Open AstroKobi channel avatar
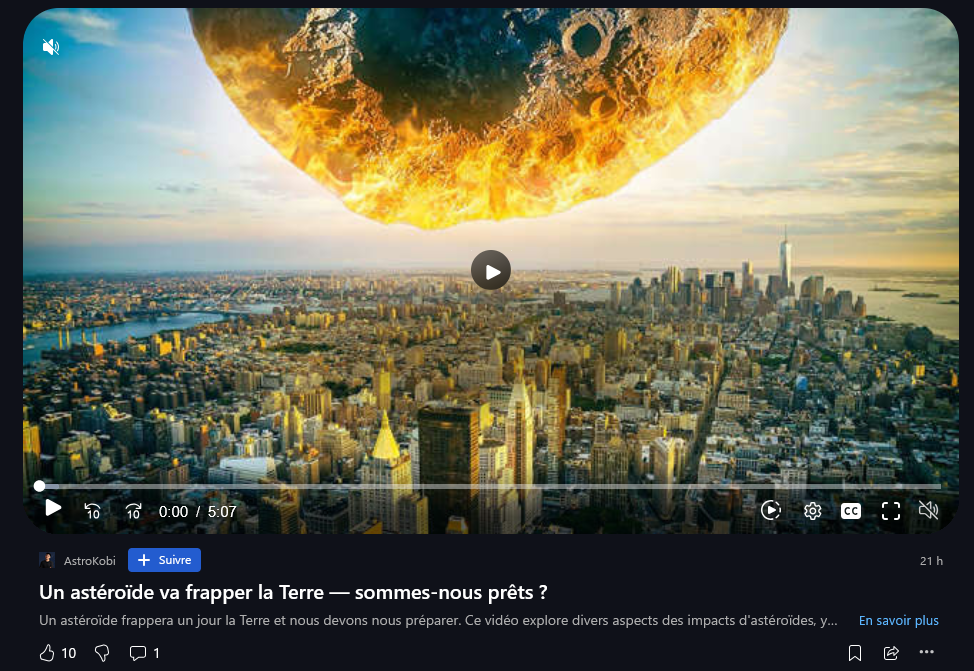The width and height of the screenshot is (974, 671). 47,560
